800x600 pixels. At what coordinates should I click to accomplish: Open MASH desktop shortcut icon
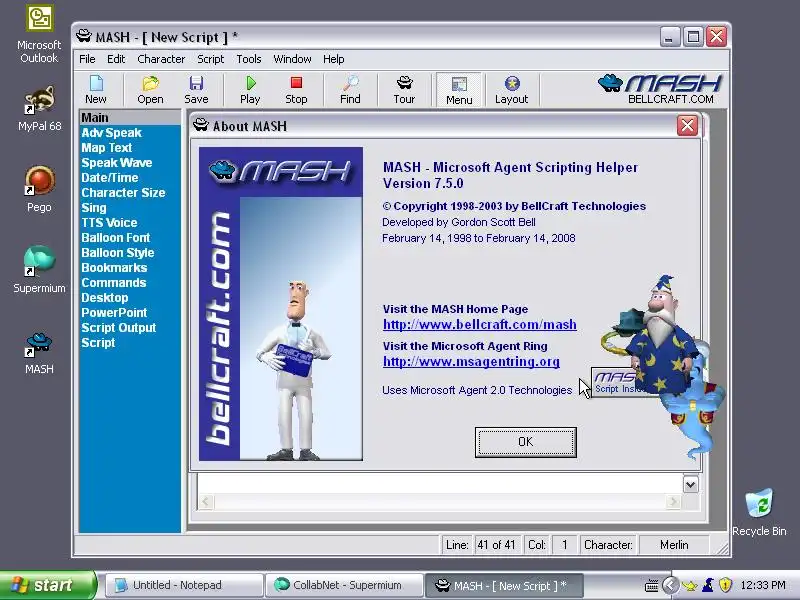click(x=39, y=353)
